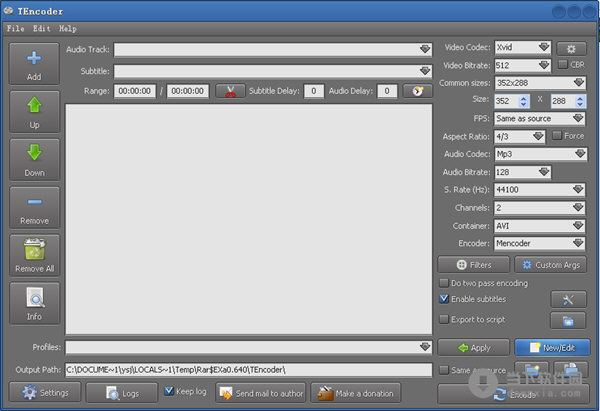The image size is (600, 411).
Task: Click the Encode button
Action: point(513,394)
